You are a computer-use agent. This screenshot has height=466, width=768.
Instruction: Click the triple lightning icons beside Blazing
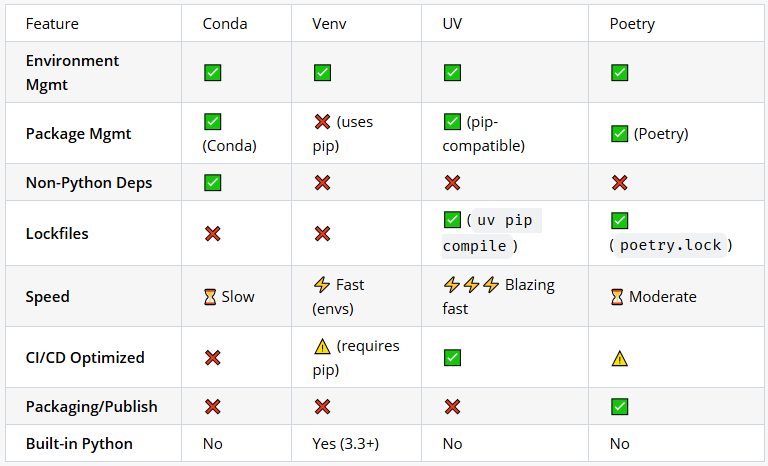pyautogui.click(x=471, y=285)
